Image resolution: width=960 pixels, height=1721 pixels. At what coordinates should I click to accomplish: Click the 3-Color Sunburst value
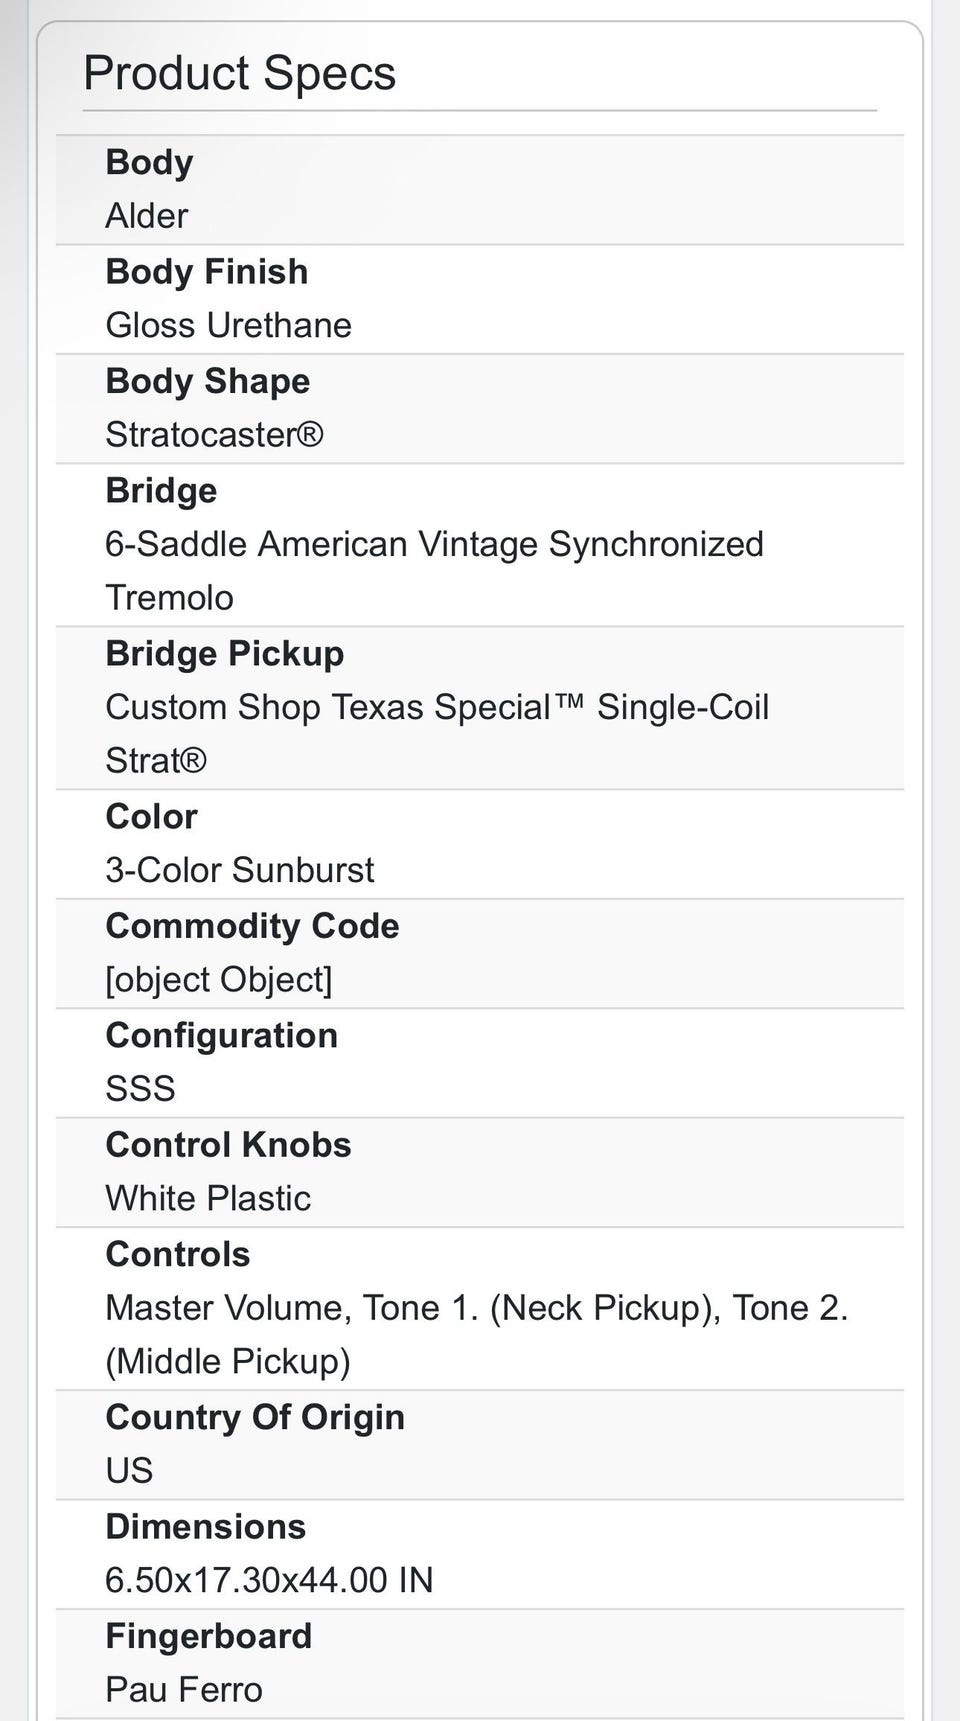pyautogui.click(x=240, y=871)
